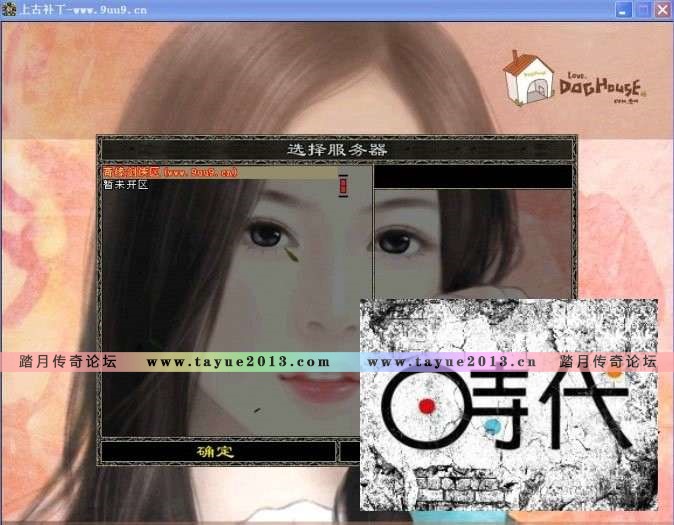The height and width of the screenshot is (525, 674).
Task: Click the black server info field
Action: tap(473, 176)
